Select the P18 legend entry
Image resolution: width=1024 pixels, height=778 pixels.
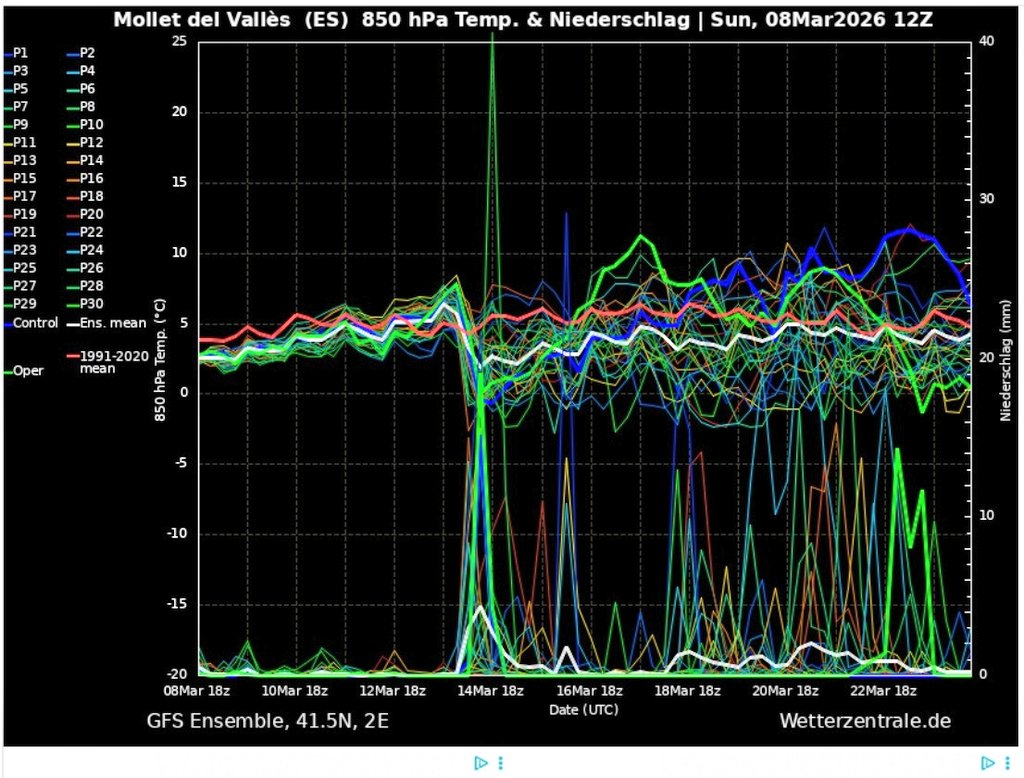click(85, 196)
